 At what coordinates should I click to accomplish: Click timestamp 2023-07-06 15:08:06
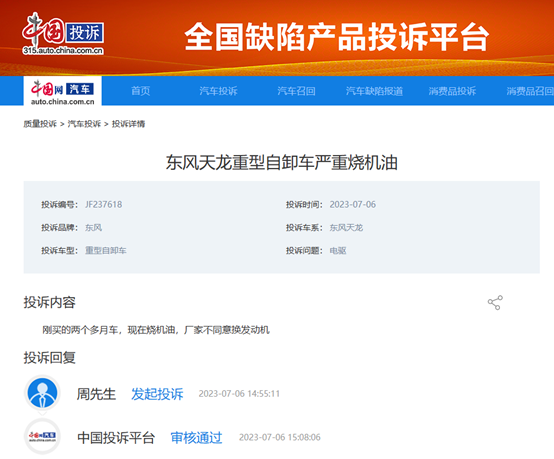280,437
